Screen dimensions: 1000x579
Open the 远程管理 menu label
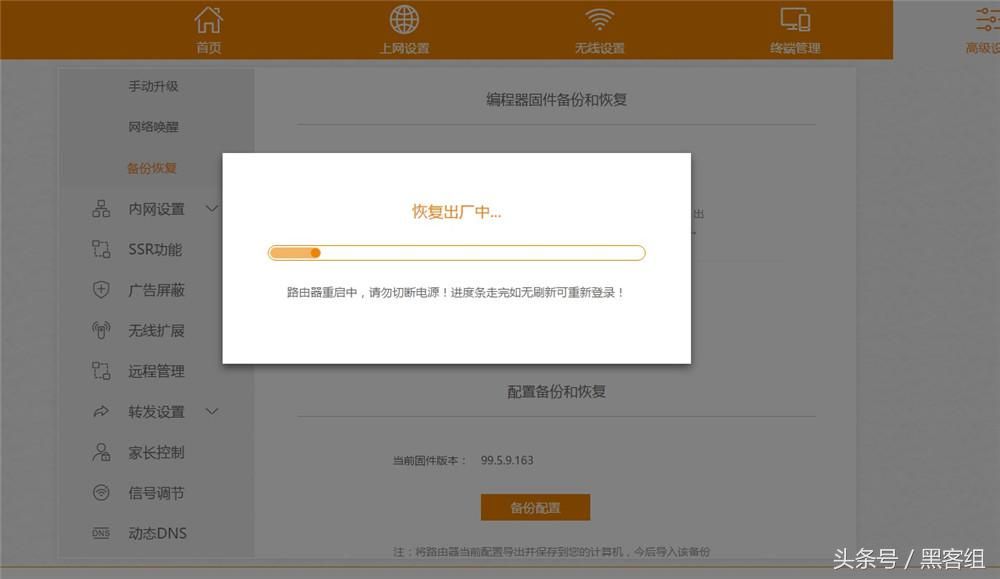156,371
